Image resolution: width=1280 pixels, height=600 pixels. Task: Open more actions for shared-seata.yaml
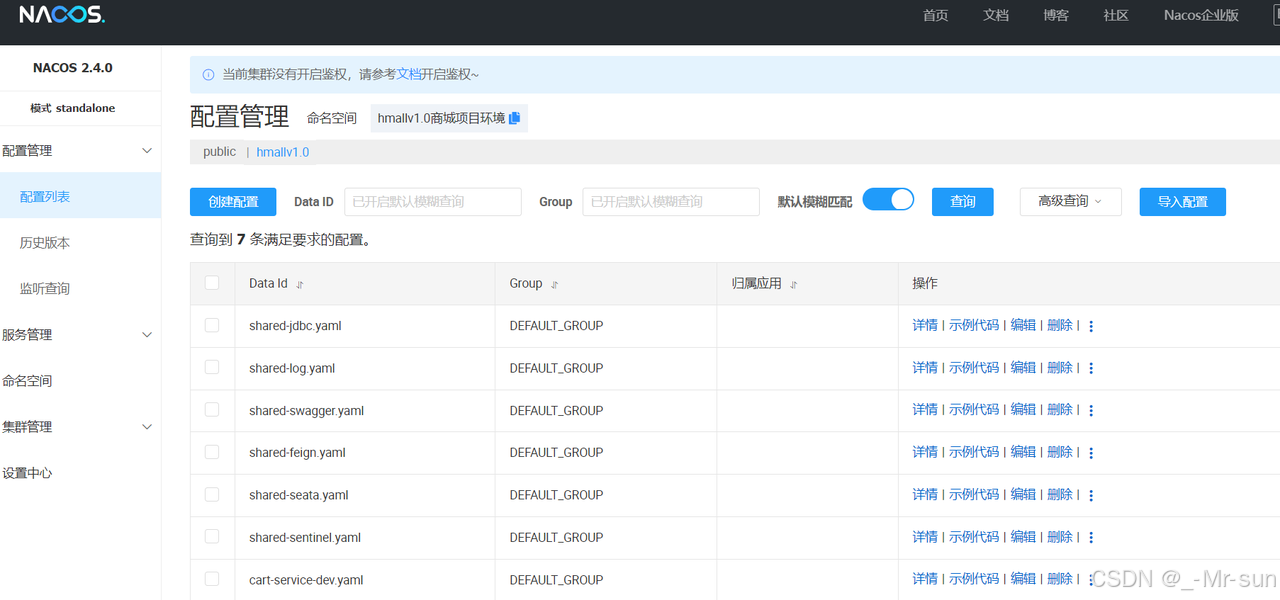coord(1091,495)
